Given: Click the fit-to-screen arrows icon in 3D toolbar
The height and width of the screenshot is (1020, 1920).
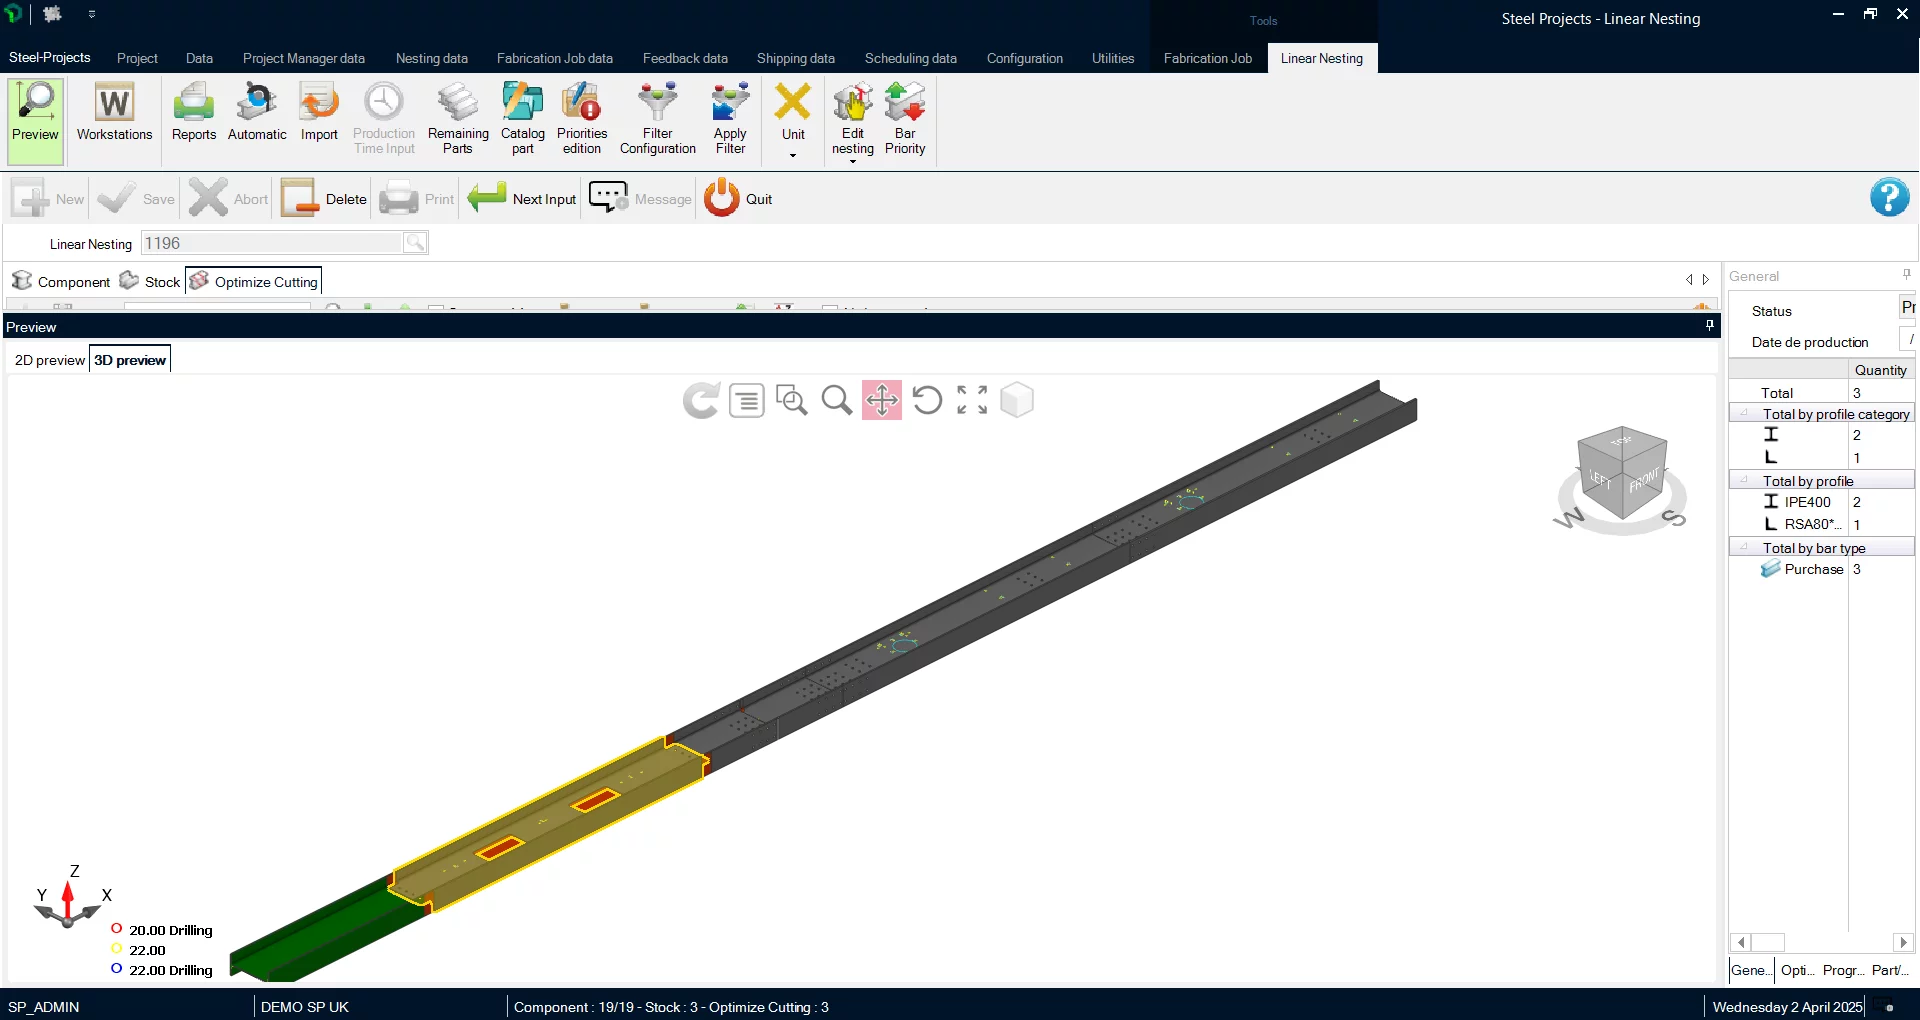Looking at the screenshot, I should 972,400.
